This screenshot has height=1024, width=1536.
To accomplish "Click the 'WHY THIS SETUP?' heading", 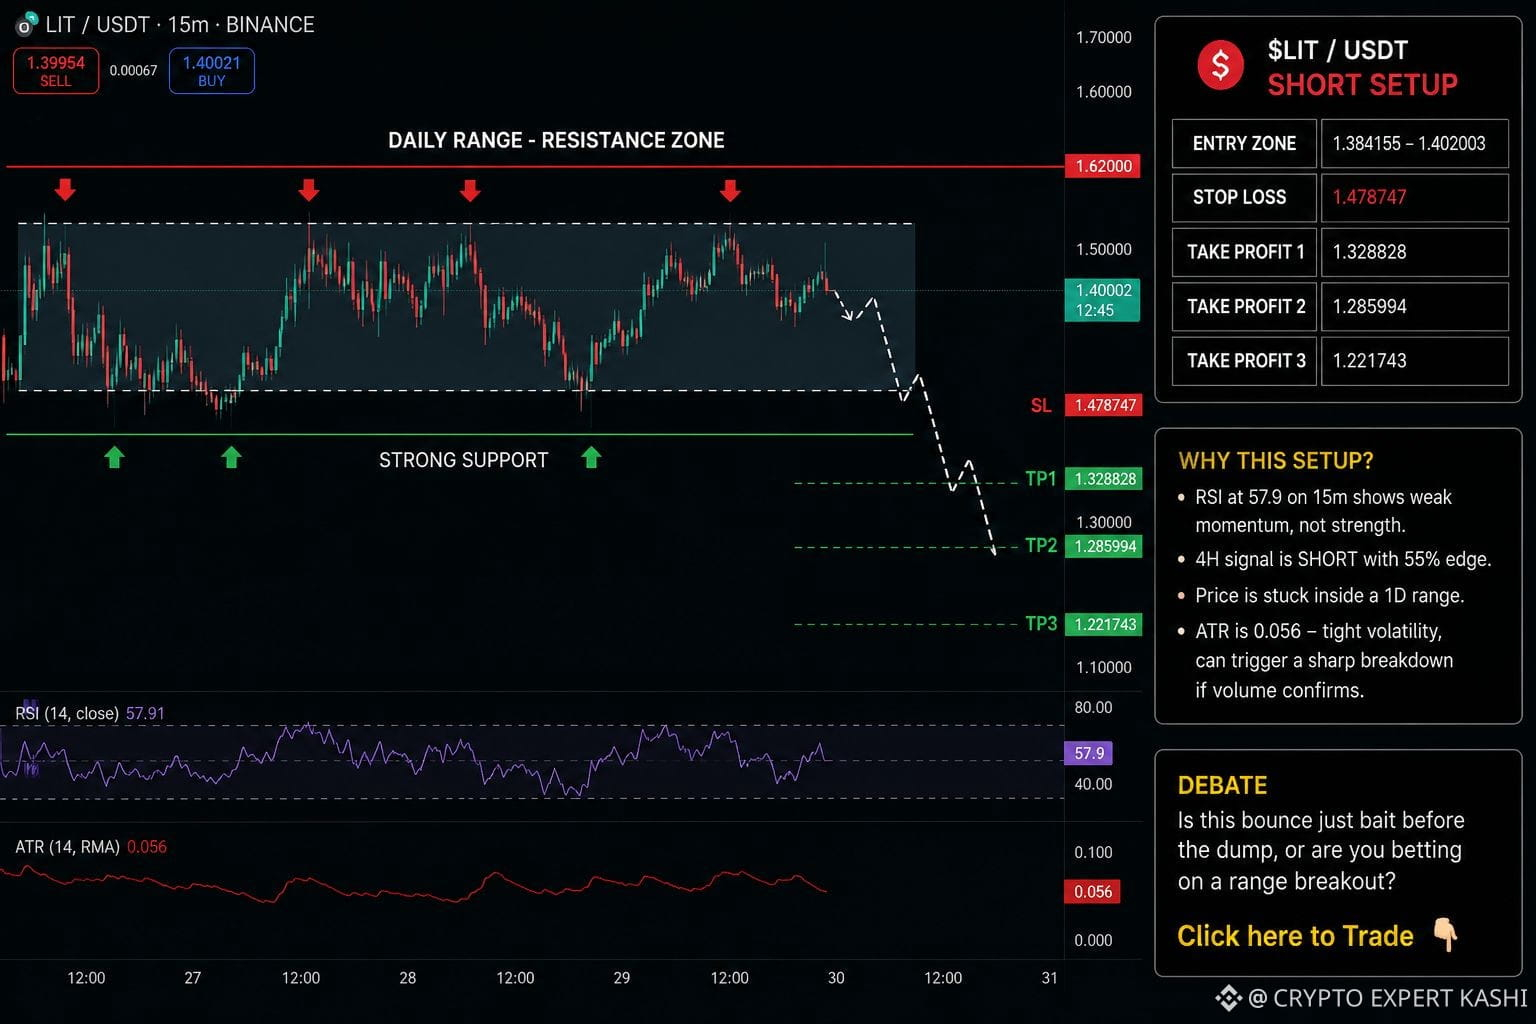I will click(1276, 461).
